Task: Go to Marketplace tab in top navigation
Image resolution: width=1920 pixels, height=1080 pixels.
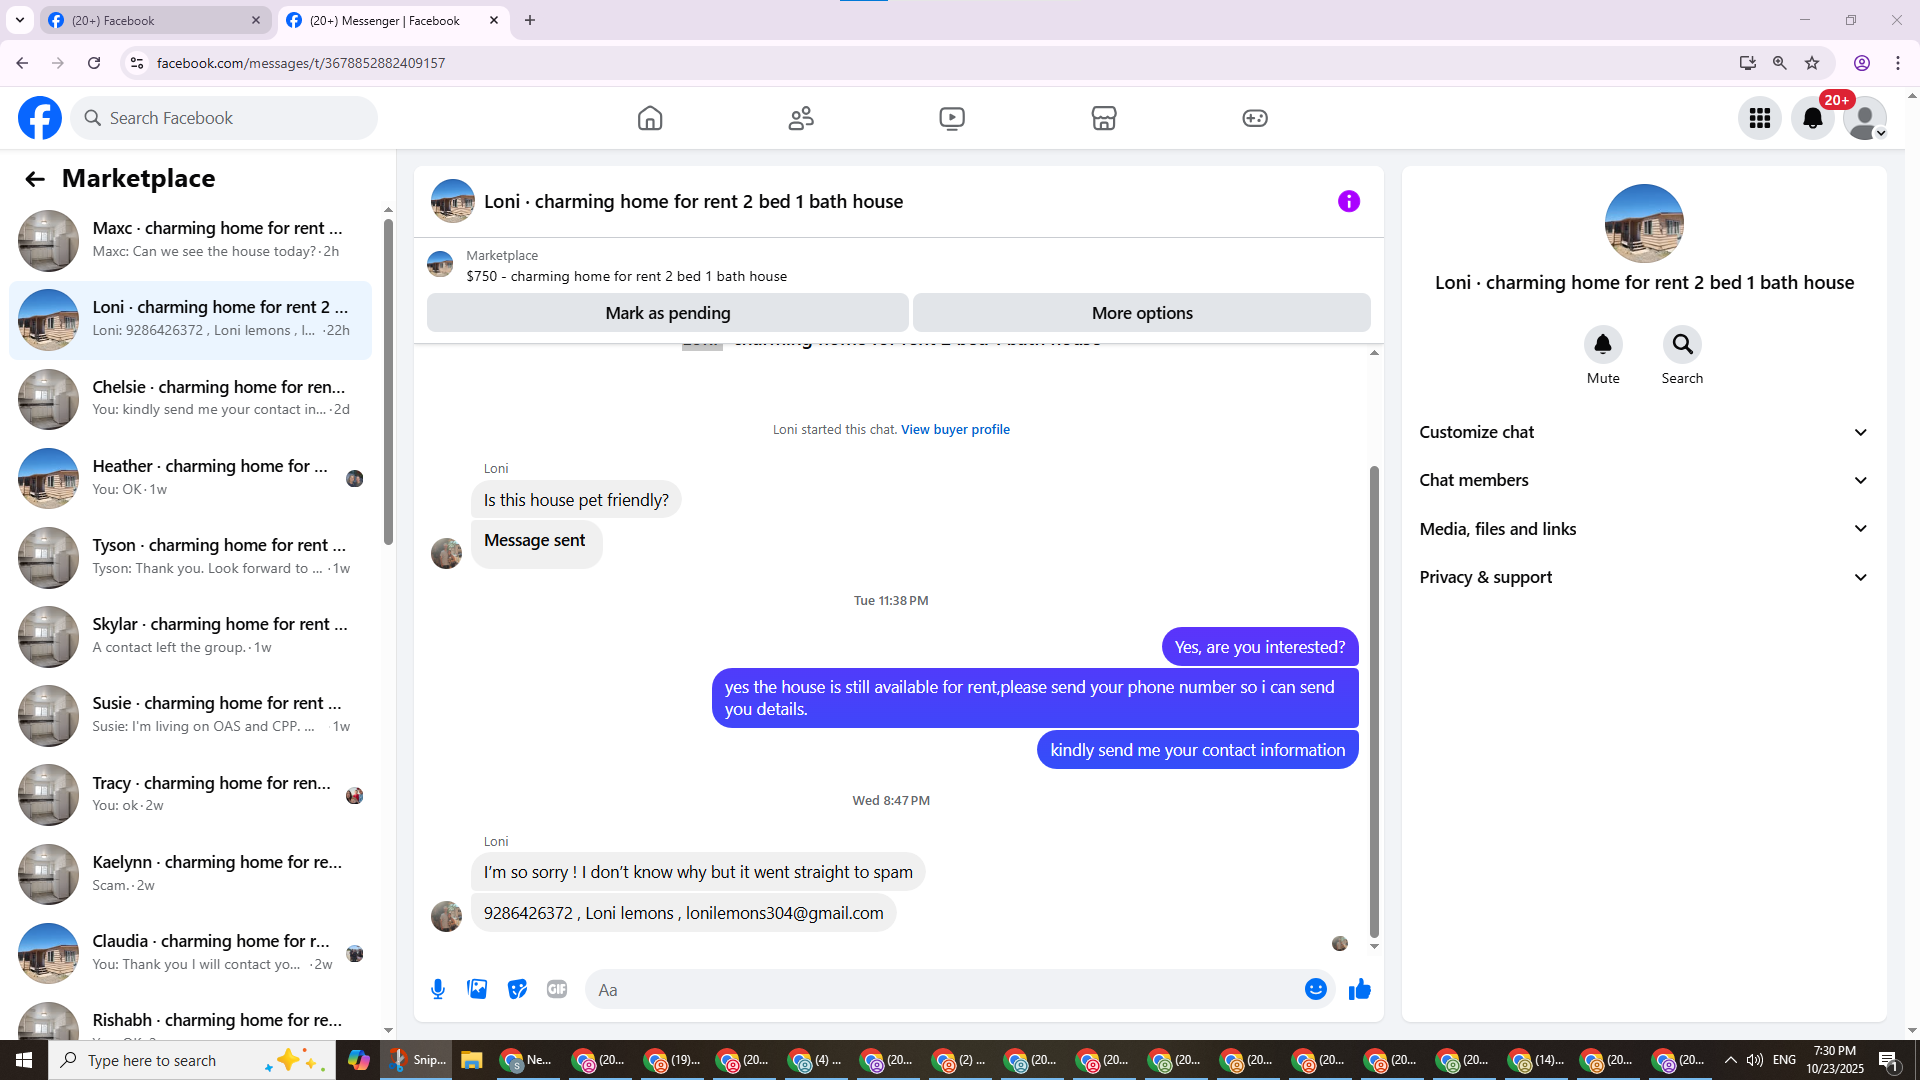Action: 1103,118
